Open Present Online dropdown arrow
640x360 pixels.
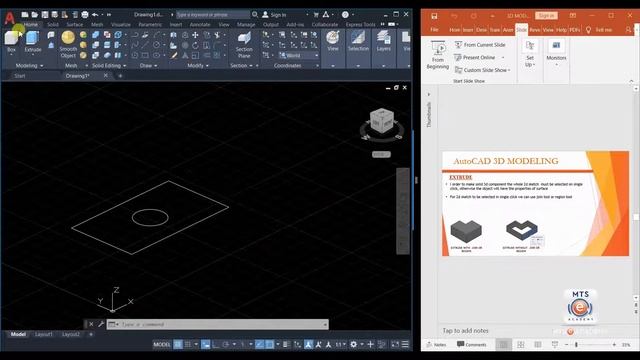pos(503,58)
